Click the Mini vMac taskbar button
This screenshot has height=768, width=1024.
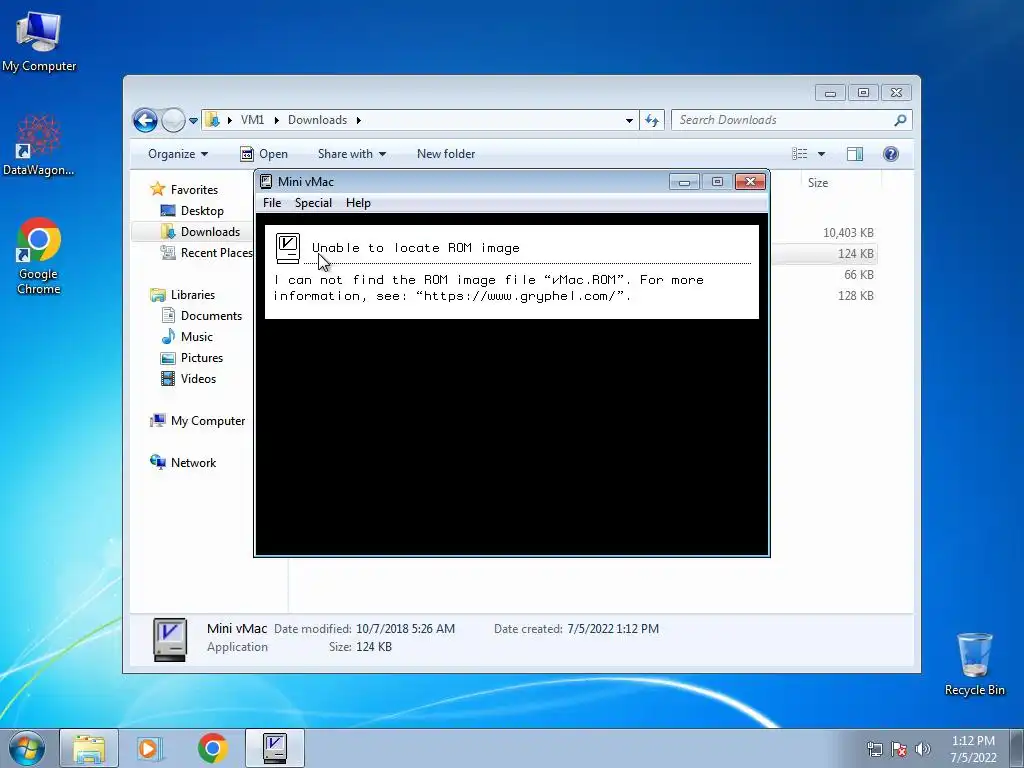coord(275,748)
